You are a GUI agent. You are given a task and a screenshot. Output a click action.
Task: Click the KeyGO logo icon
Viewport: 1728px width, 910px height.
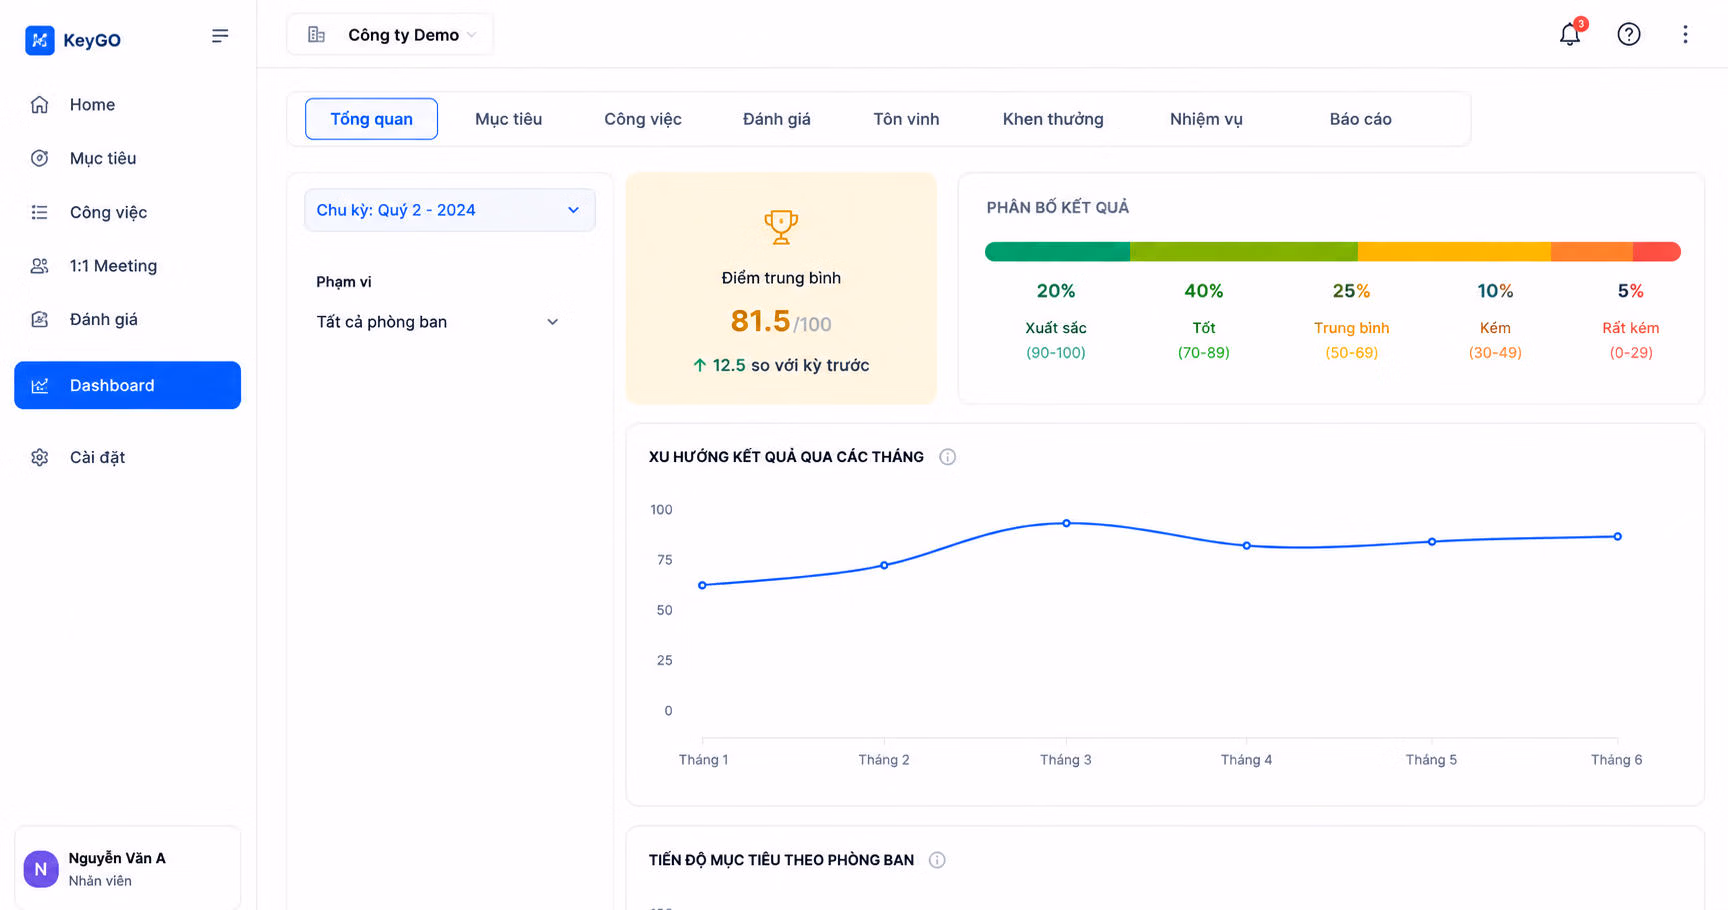(40, 40)
